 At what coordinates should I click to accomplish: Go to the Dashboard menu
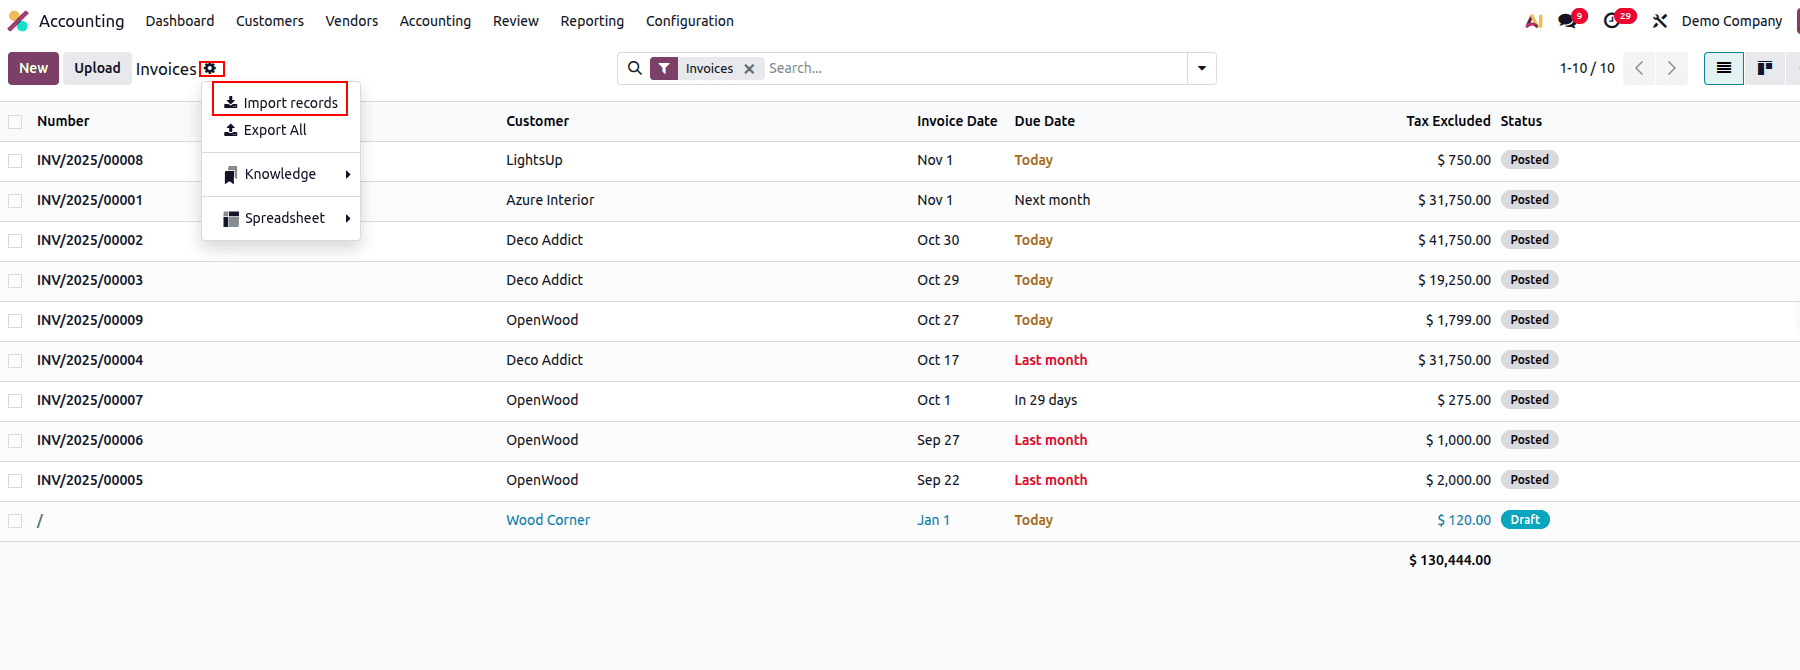(180, 21)
